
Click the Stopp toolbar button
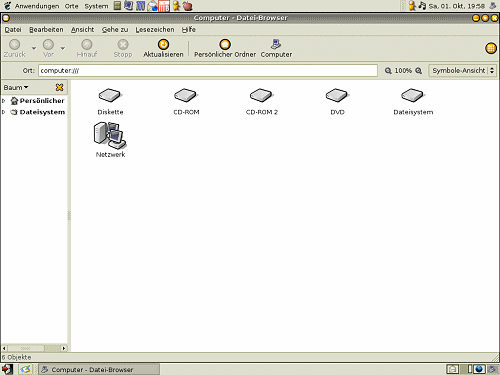(x=123, y=48)
